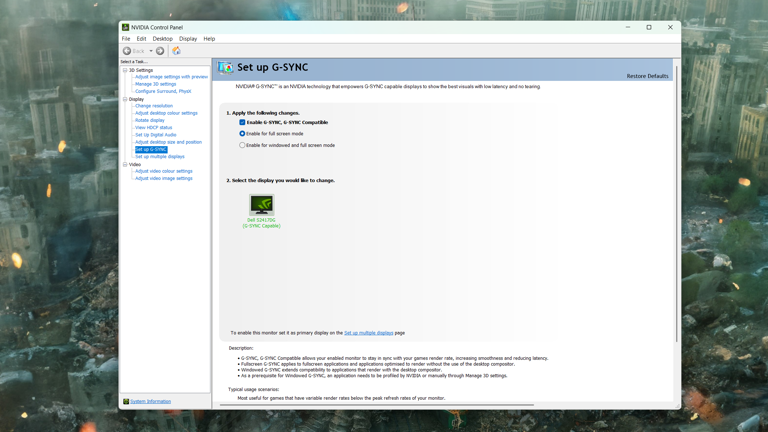Screen dimensions: 768x432
Task: Open the System Information link
Action: (x=150, y=402)
